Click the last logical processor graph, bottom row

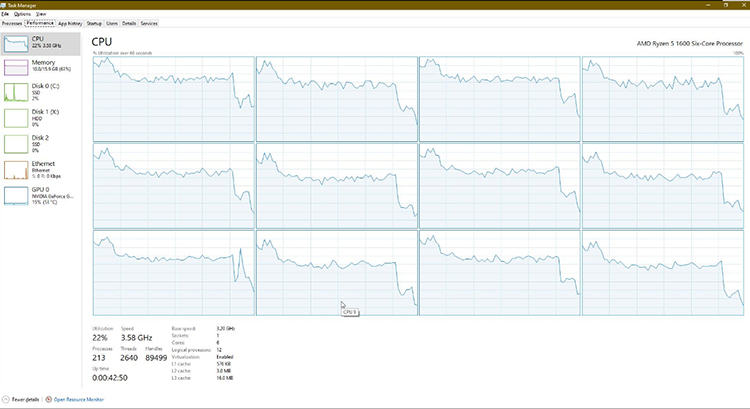coord(663,273)
